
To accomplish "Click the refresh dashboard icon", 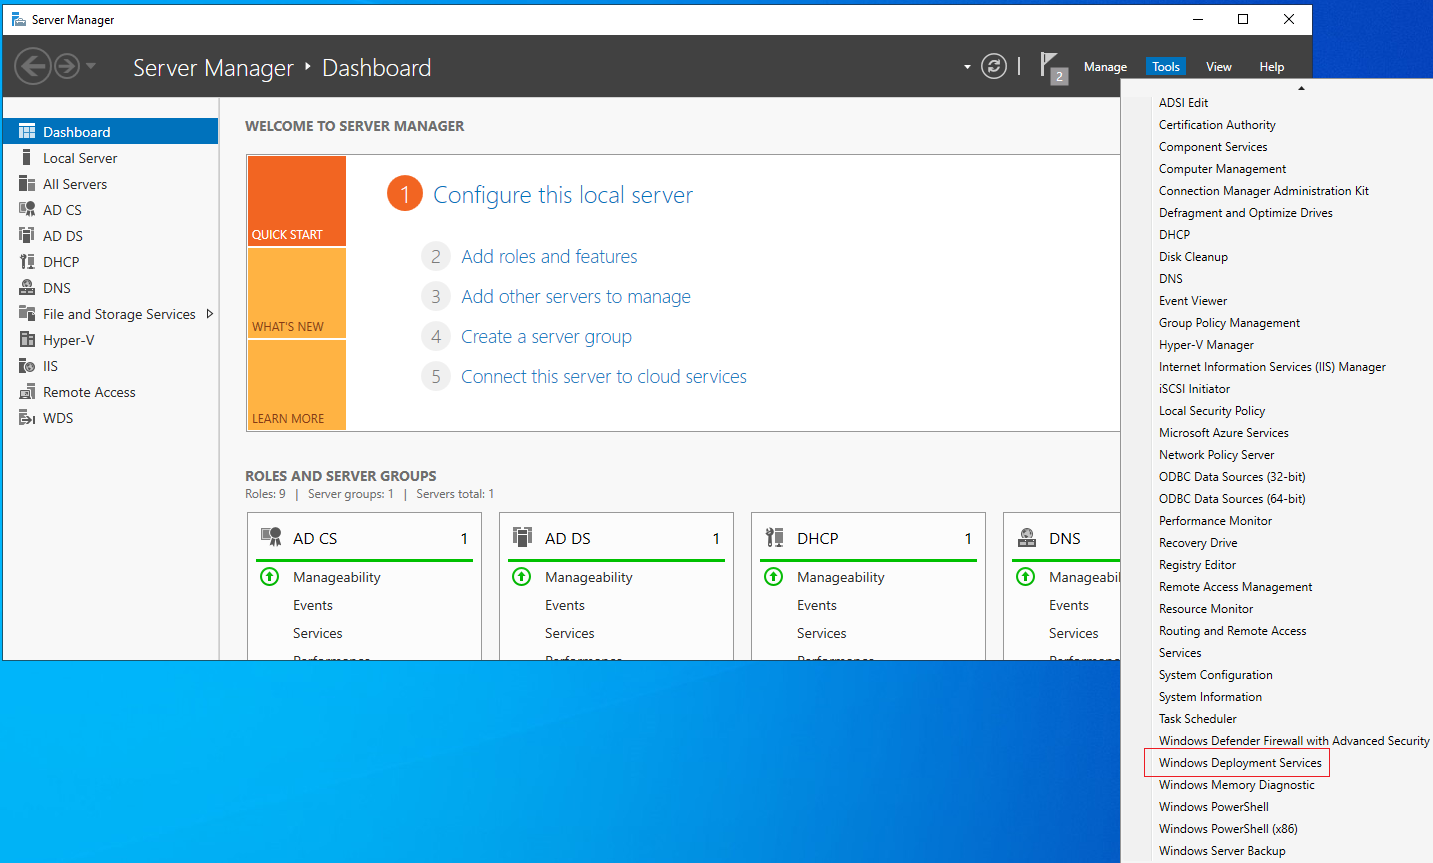I will (x=994, y=67).
